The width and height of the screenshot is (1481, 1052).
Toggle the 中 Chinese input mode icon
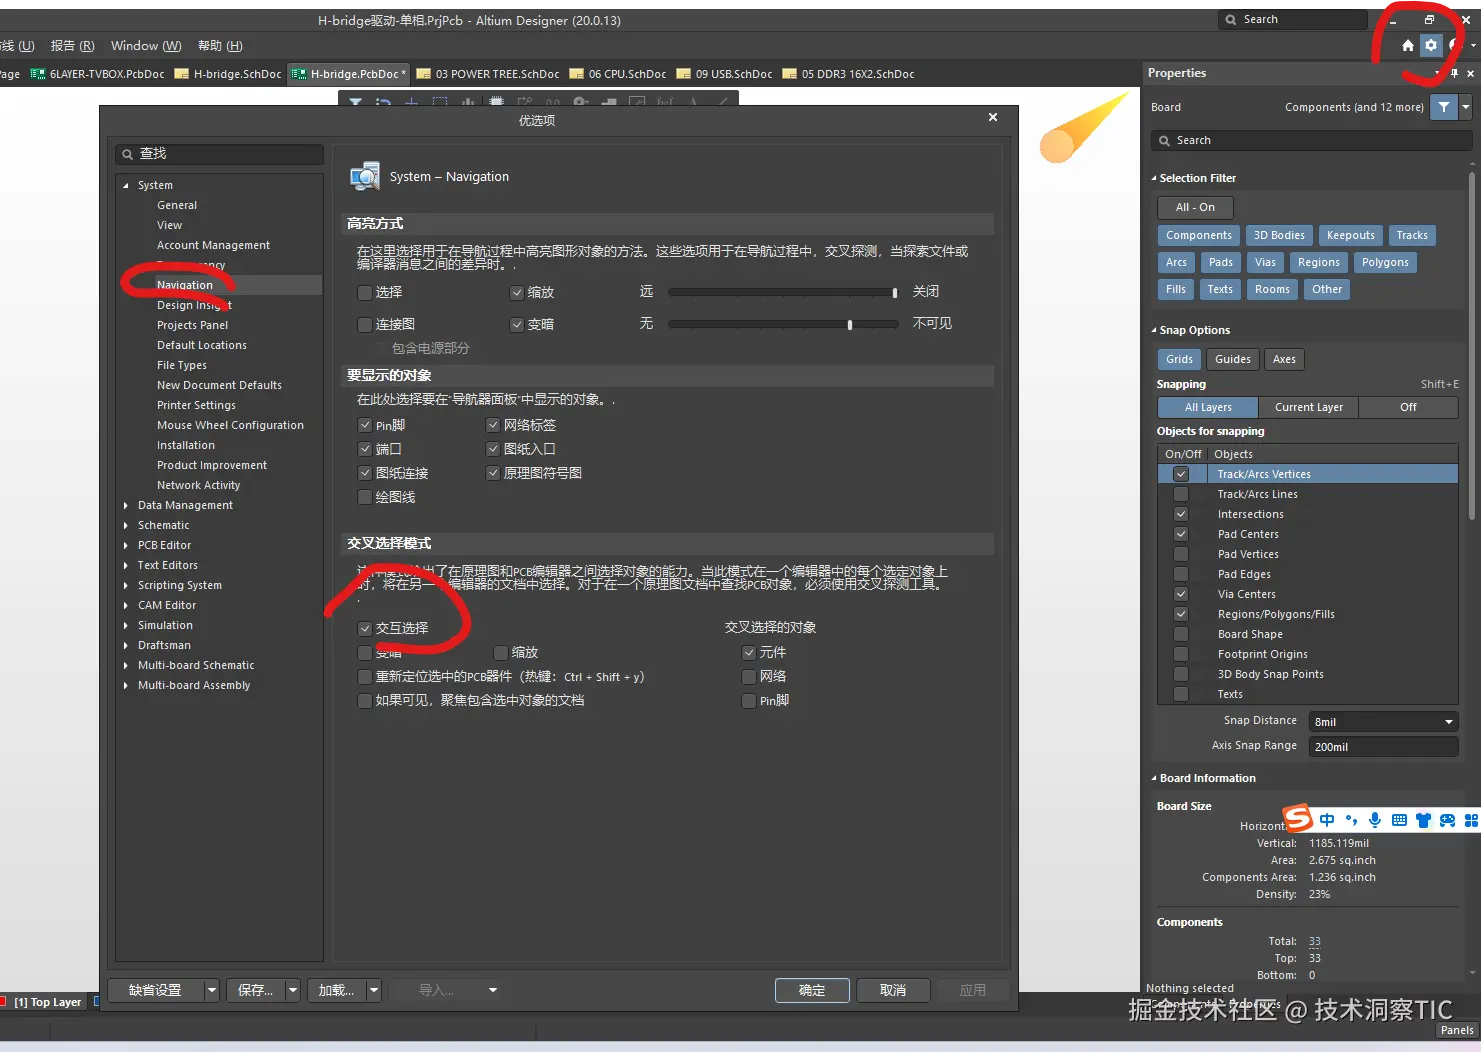tap(1327, 820)
